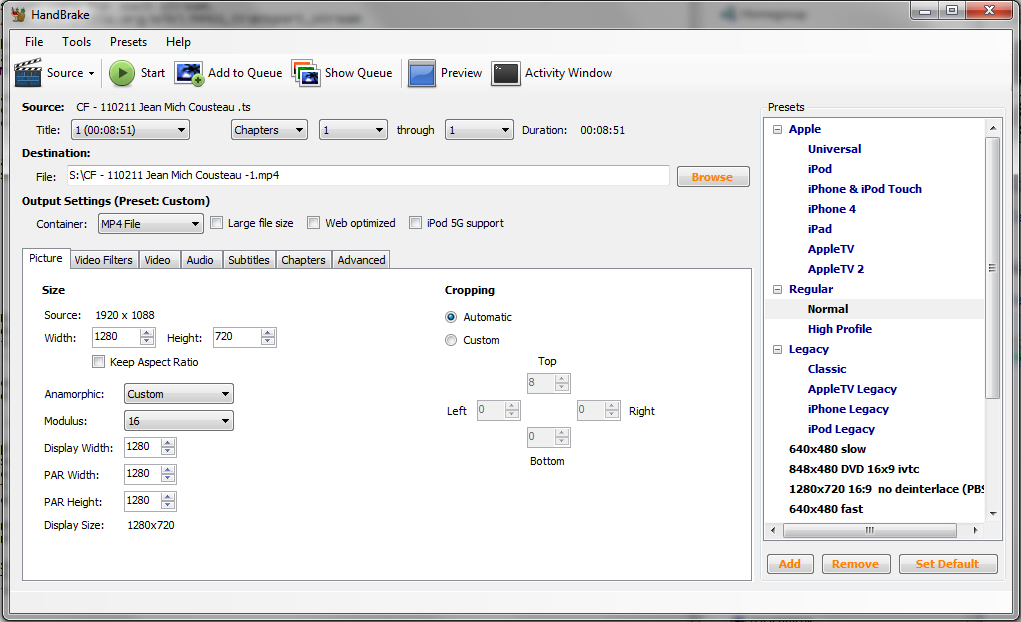Select the 848x480 DVD 16x9 ivtc preset

(x=854, y=469)
